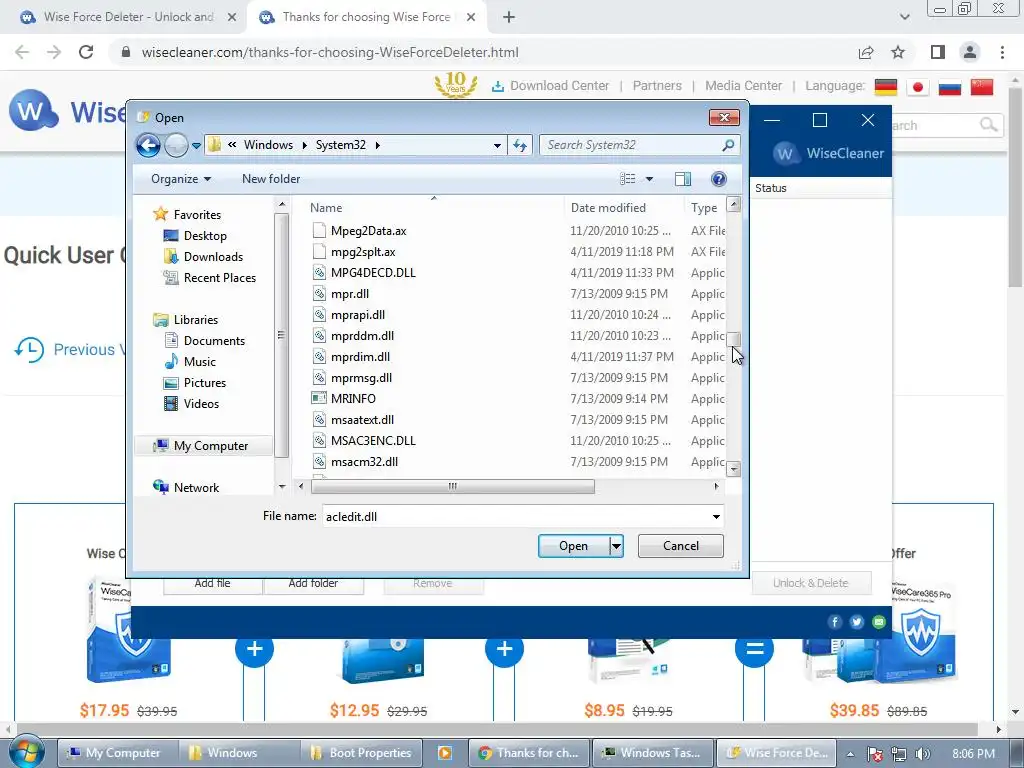
Task: Click the Forward arrow in Open dialog
Action: click(x=176, y=145)
